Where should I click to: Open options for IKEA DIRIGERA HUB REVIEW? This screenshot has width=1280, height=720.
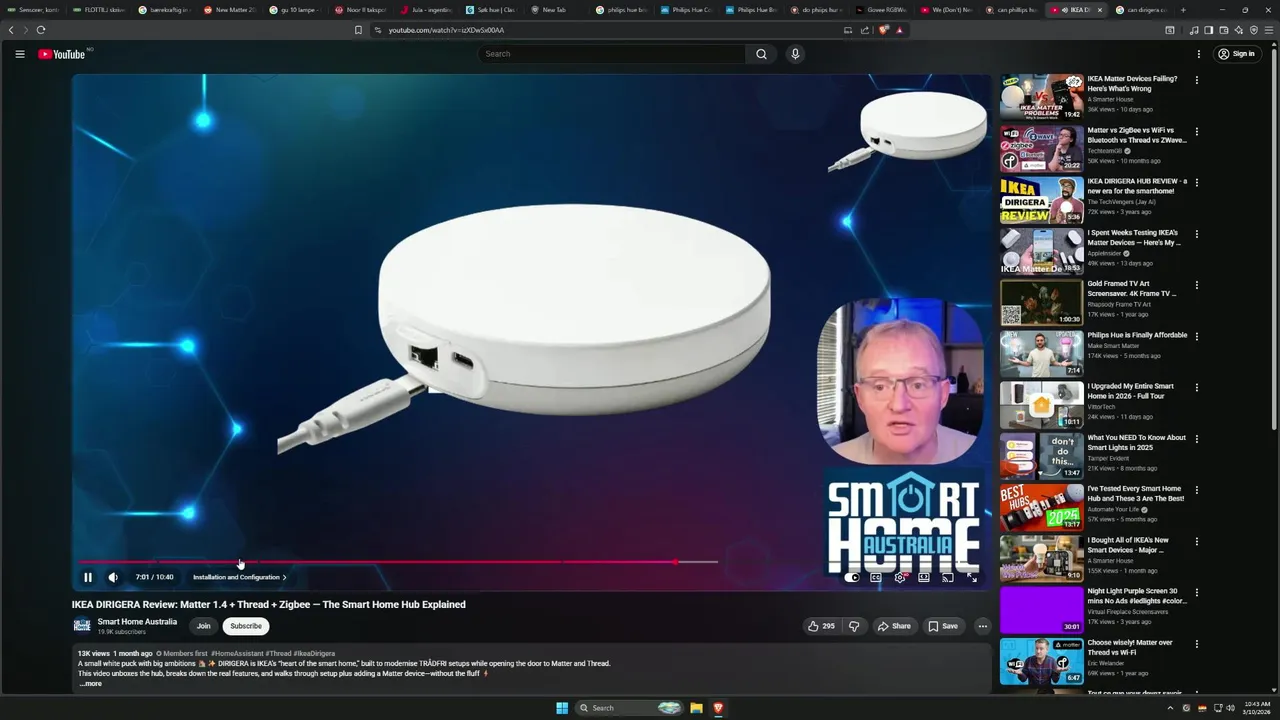[x=1196, y=183]
